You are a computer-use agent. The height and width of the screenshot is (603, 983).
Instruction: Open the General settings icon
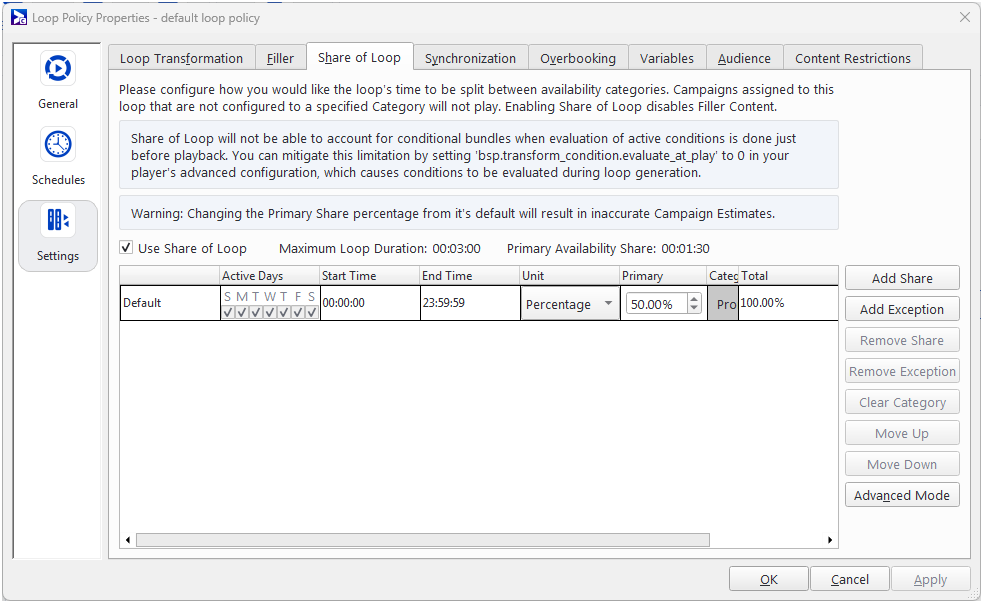click(x=58, y=69)
